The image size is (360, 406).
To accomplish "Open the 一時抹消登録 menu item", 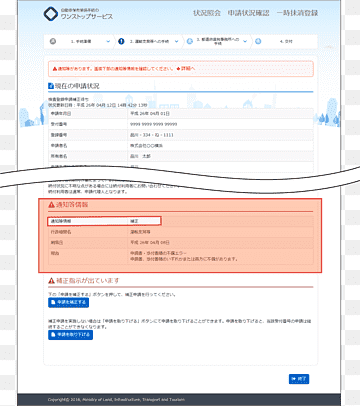I will [297, 13].
